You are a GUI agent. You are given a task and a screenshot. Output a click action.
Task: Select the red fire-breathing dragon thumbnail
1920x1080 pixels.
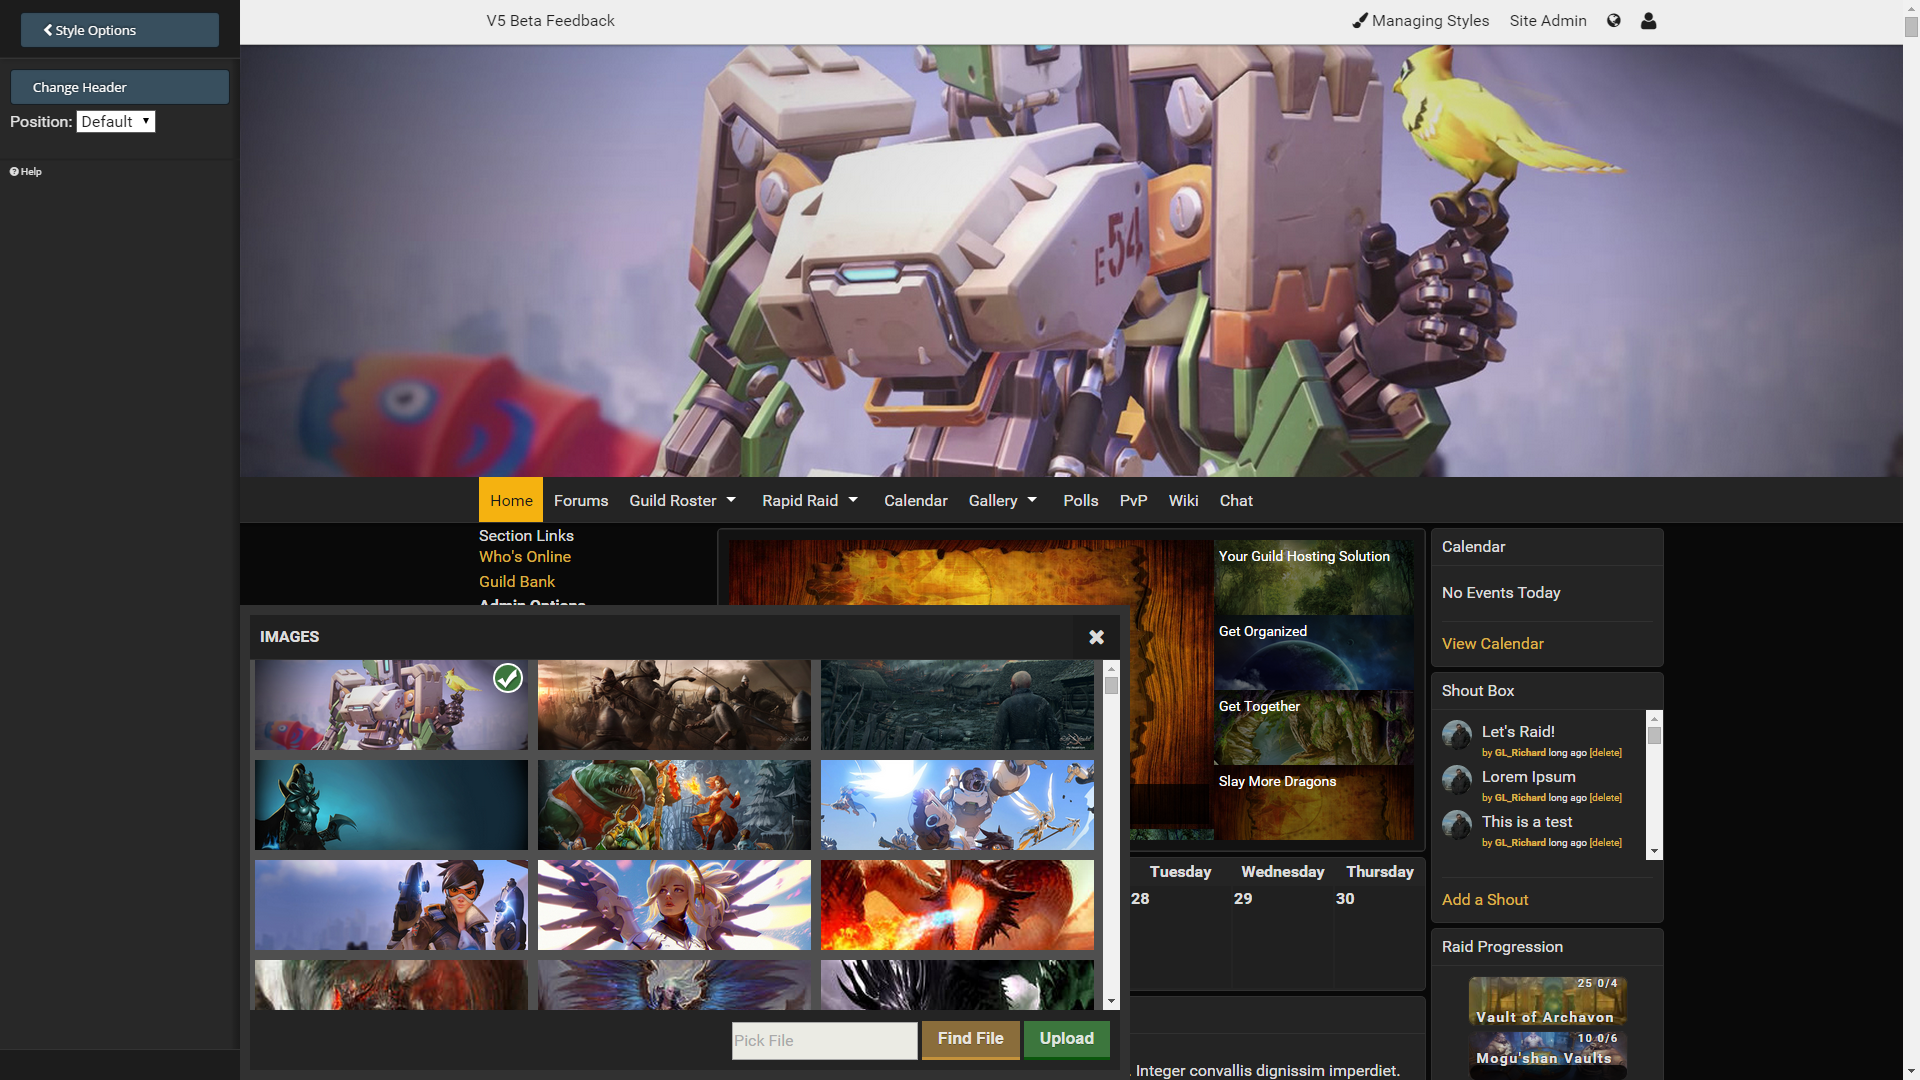coord(957,905)
